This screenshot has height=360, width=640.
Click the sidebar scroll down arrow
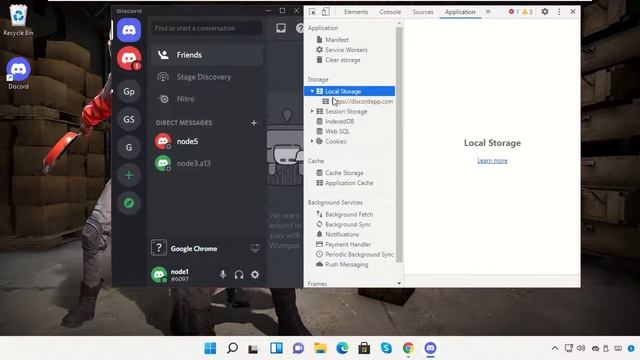point(399,283)
